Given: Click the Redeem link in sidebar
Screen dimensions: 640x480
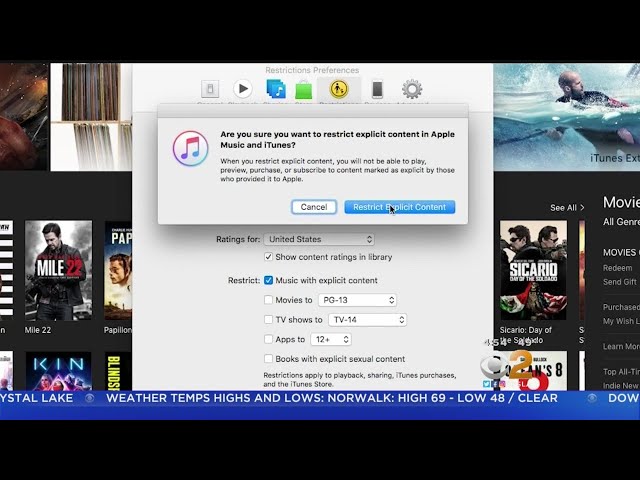Looking at the screenshot, I should click(x=618, y=268).
